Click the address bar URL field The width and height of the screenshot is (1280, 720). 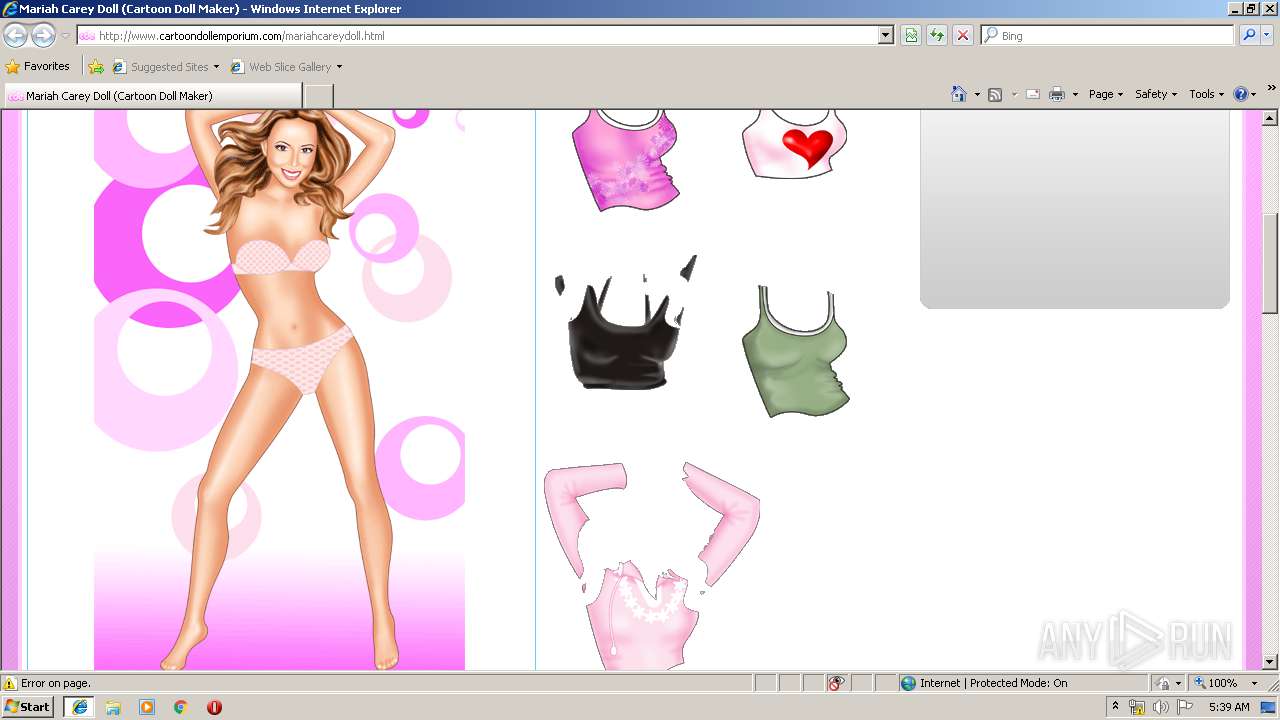tap(478, 35)
